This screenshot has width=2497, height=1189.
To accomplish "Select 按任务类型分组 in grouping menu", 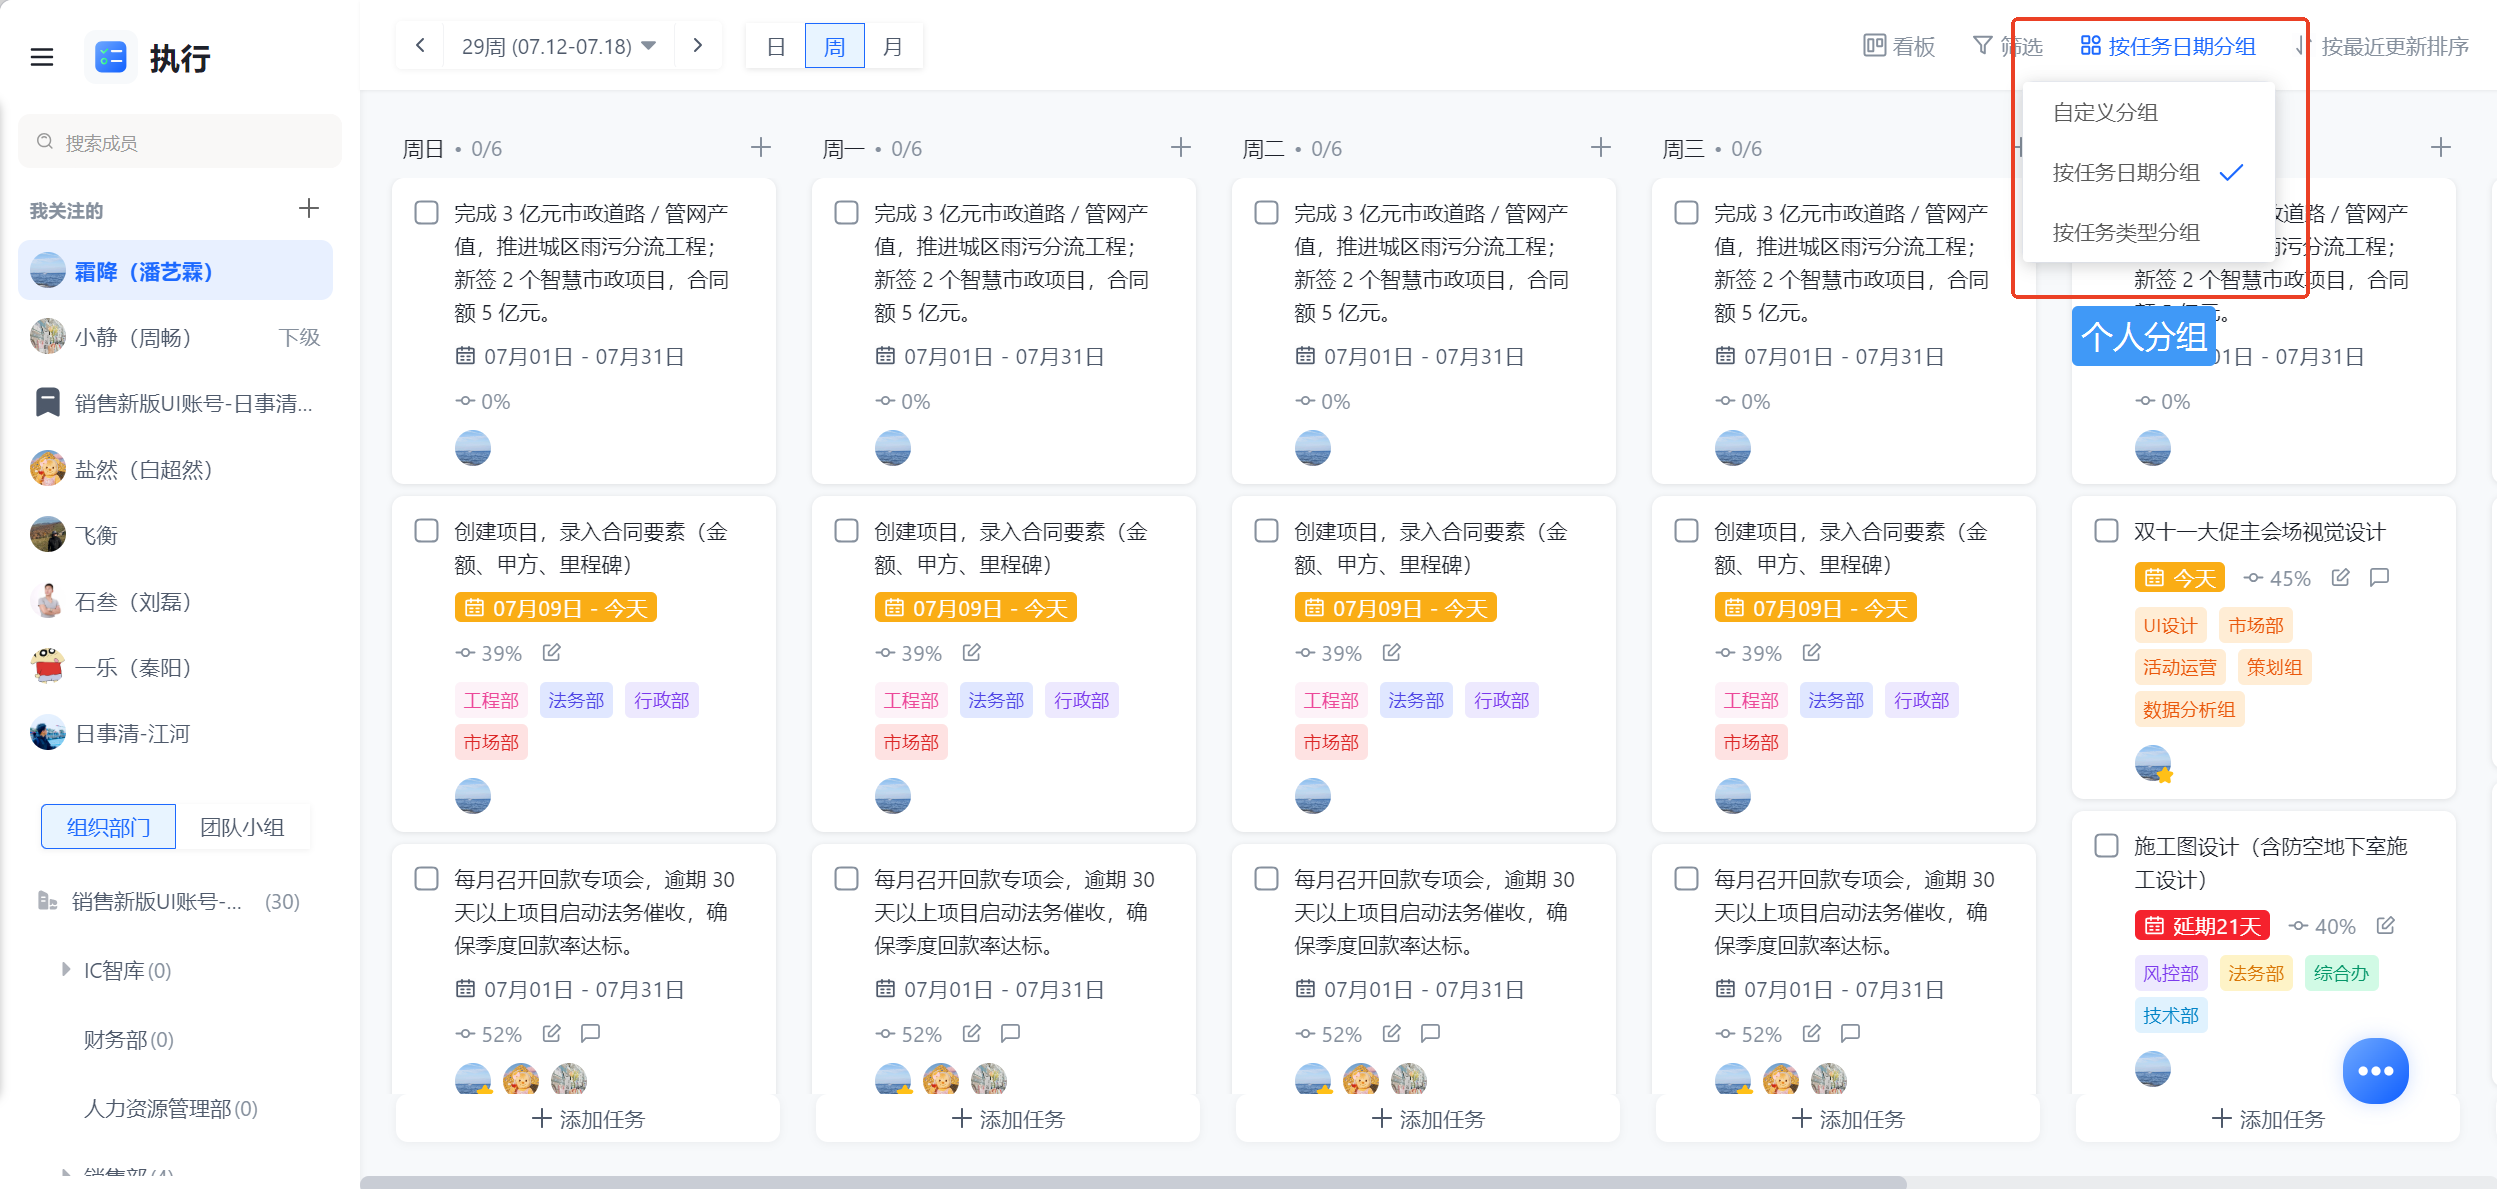I will pos(2148,232).
